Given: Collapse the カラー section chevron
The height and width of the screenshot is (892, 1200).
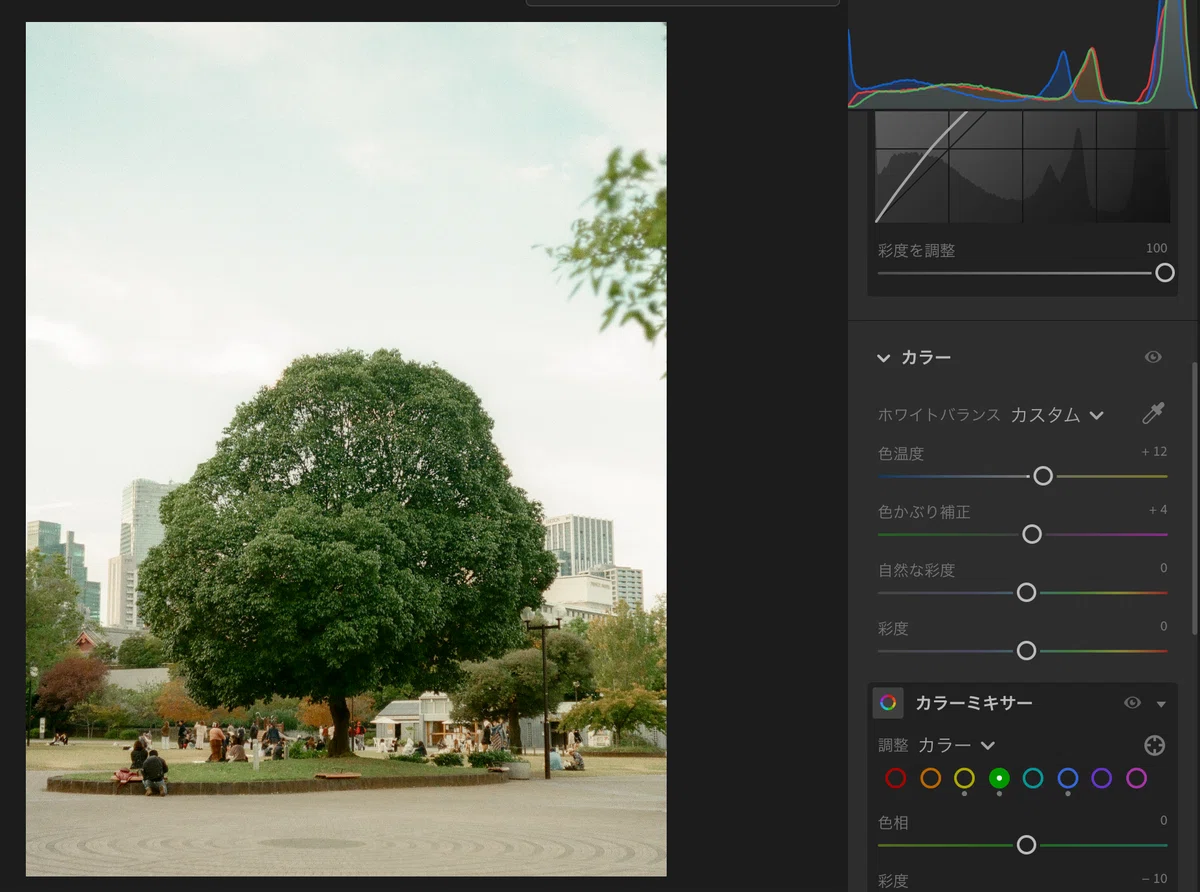Looking at the screenshot, I should click(883, 358).
